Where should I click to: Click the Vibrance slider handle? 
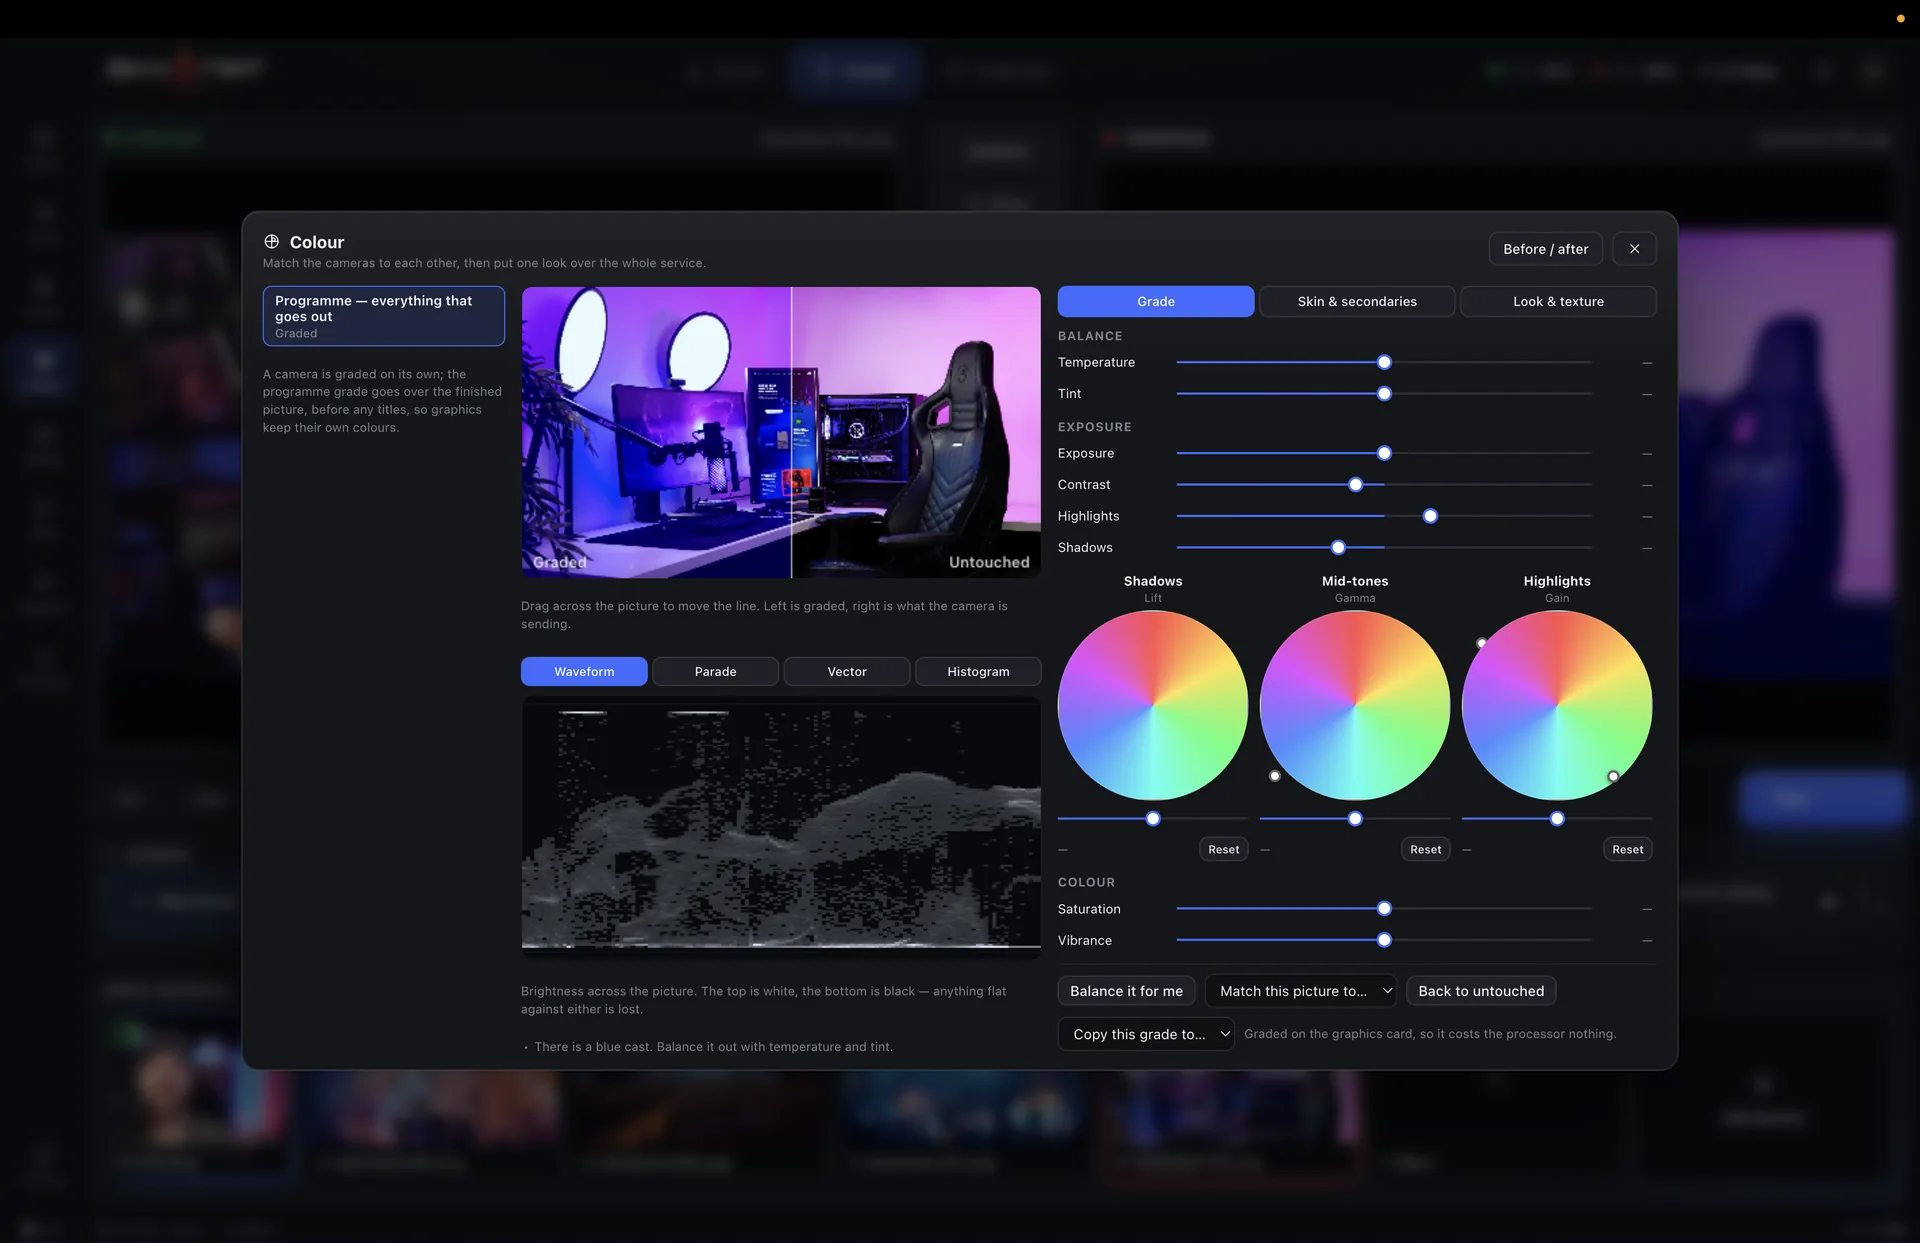tap(1384, 940)
